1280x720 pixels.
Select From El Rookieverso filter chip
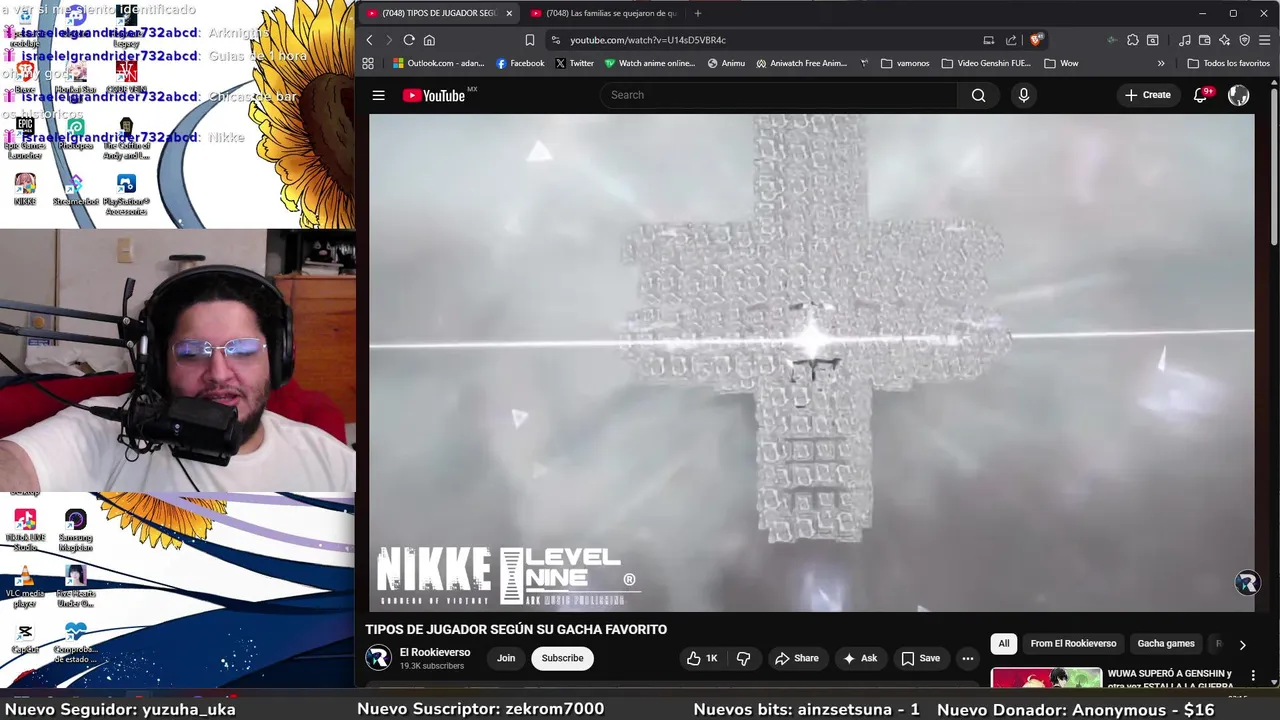[x=1073, y=644]
